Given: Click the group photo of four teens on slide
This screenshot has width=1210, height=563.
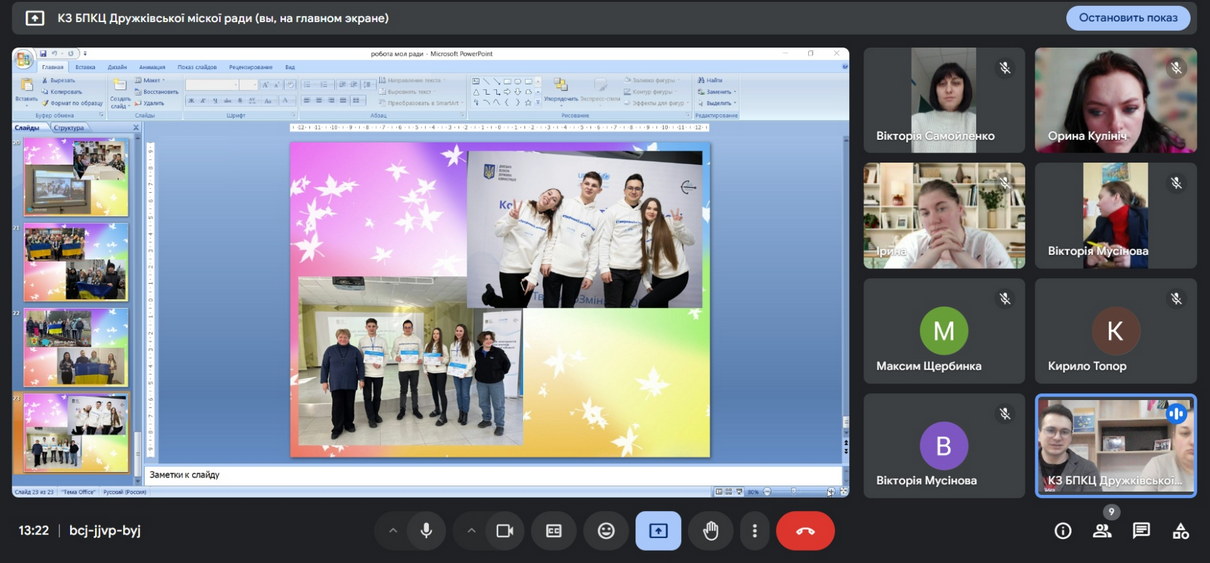Looking at the screenshot, I should click(x=584, y=229).
